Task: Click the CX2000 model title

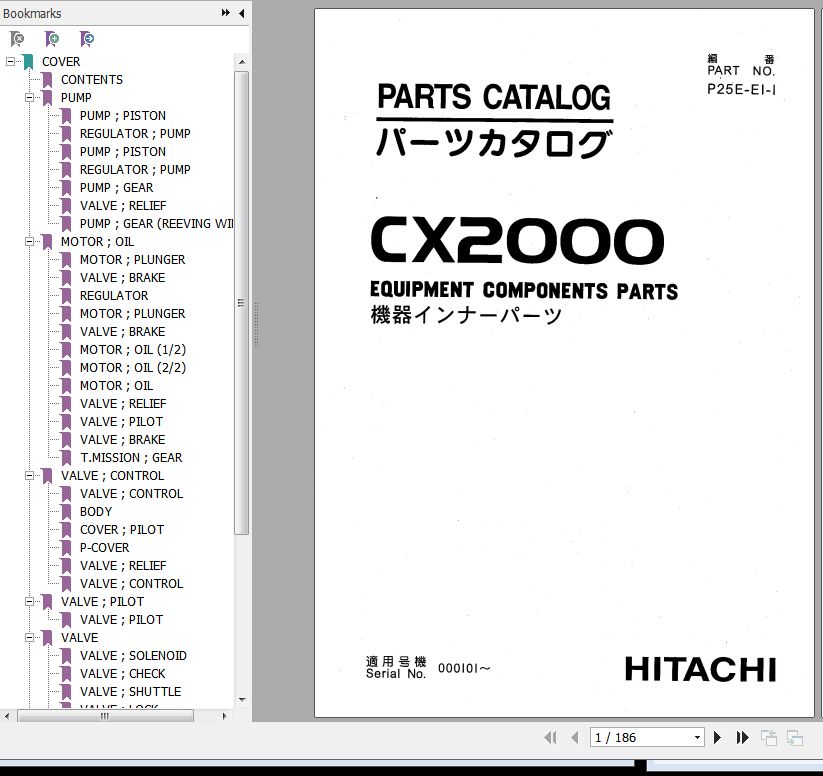Action: pyautogui.click(x=518, y=240)
